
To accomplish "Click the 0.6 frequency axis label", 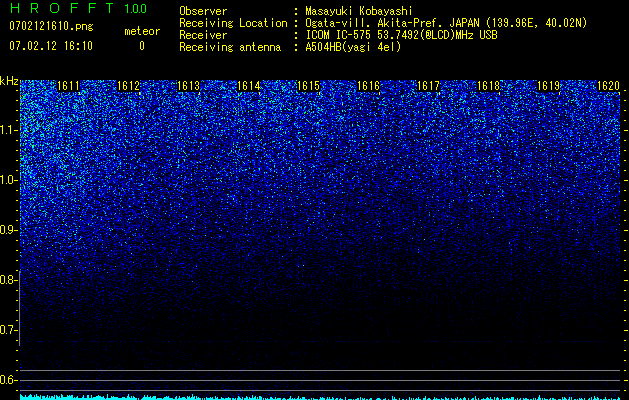I will [x=8, y=380].
